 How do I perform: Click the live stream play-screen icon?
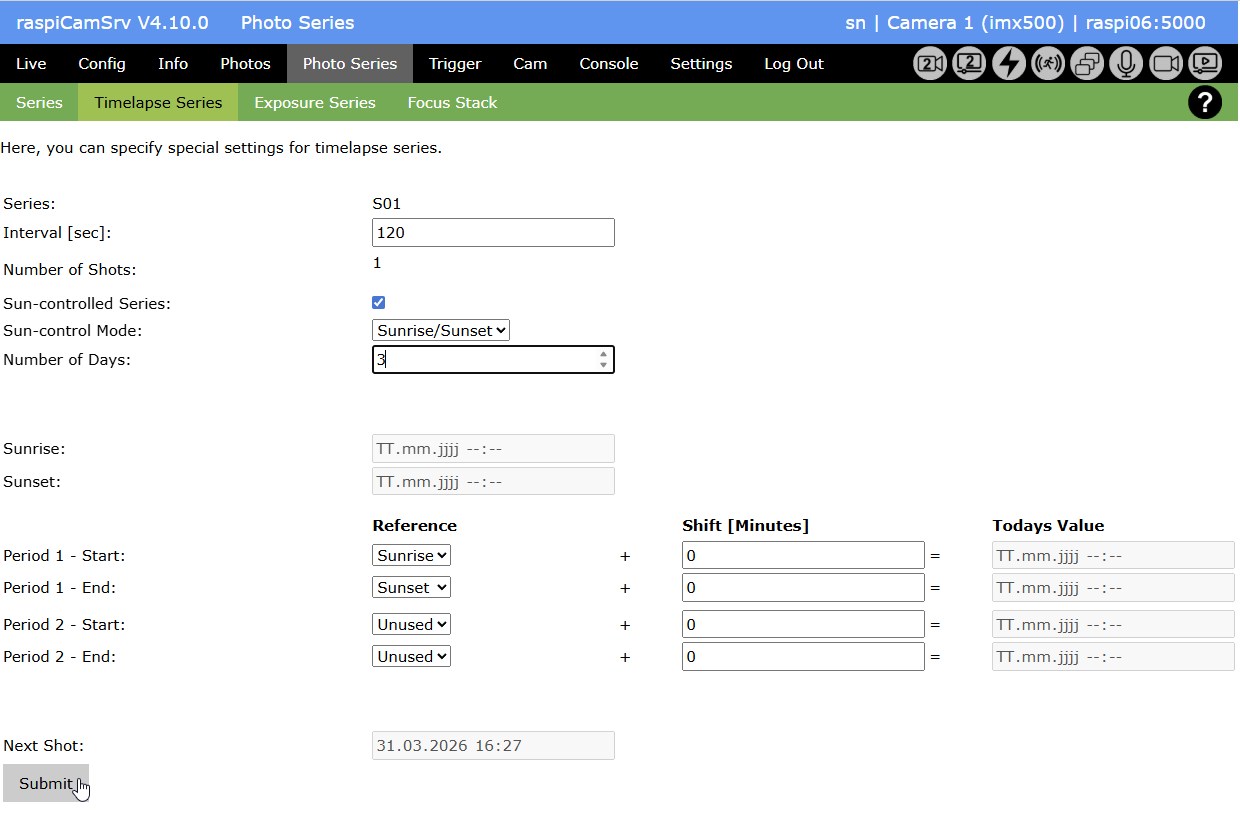point(1205,64)
